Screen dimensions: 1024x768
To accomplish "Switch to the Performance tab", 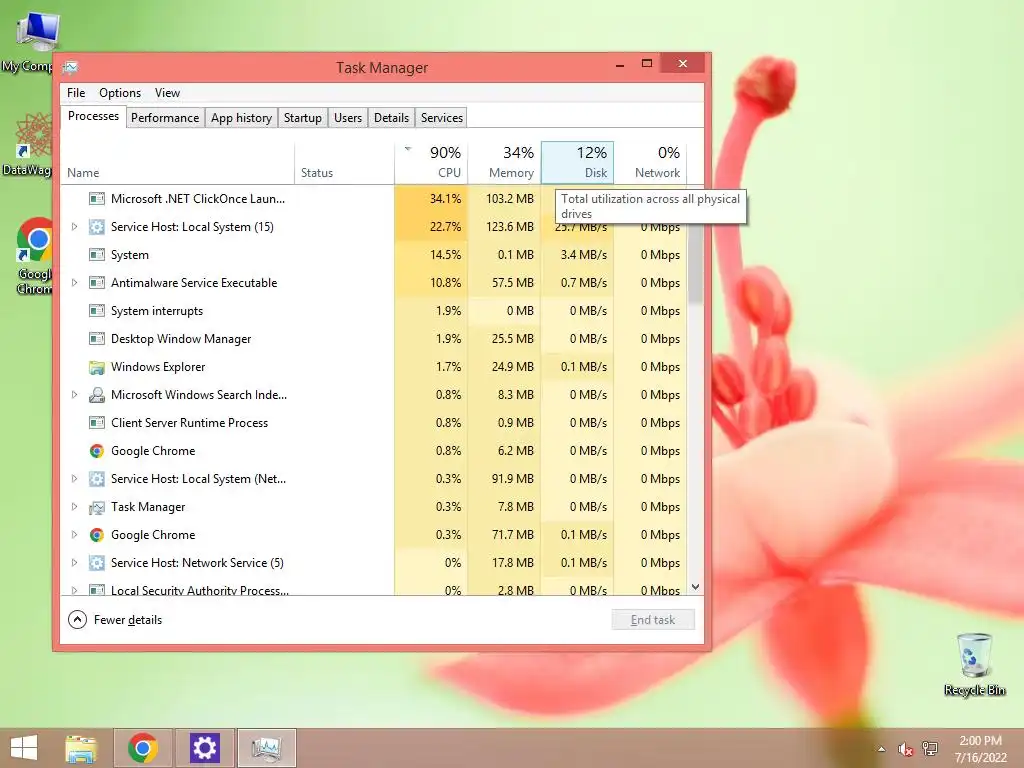I will click(165, 118).
